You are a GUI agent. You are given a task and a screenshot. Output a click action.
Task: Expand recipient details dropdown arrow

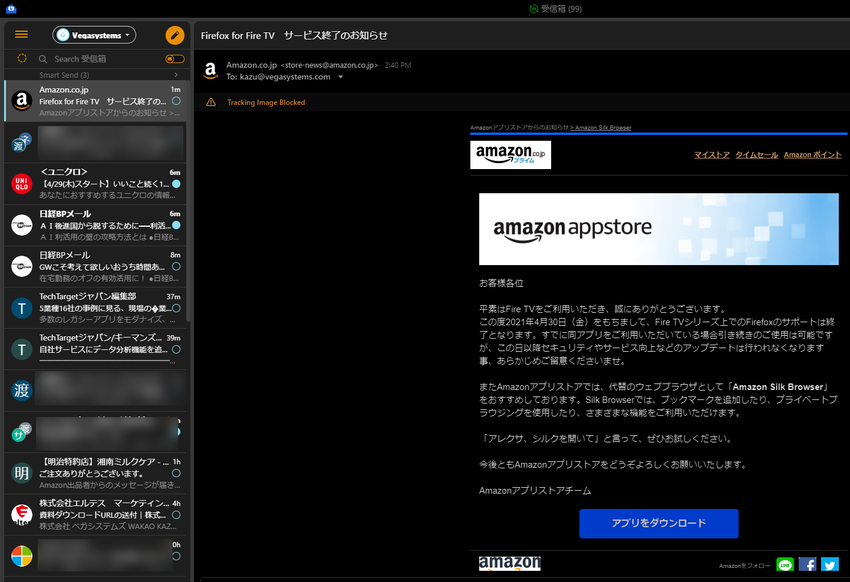[x=340, y=77]
